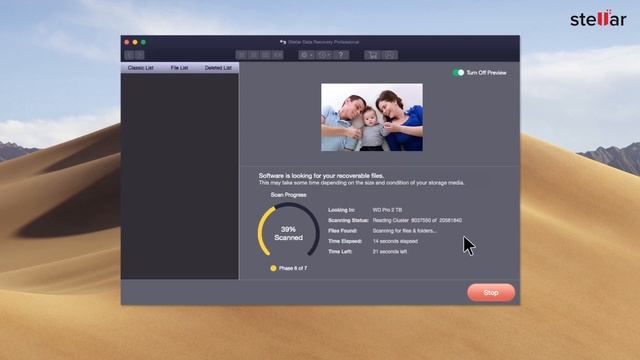Click the 'Reading Cluster' scanning status value
The image size is (640, 360).
[x=417, y=220]
